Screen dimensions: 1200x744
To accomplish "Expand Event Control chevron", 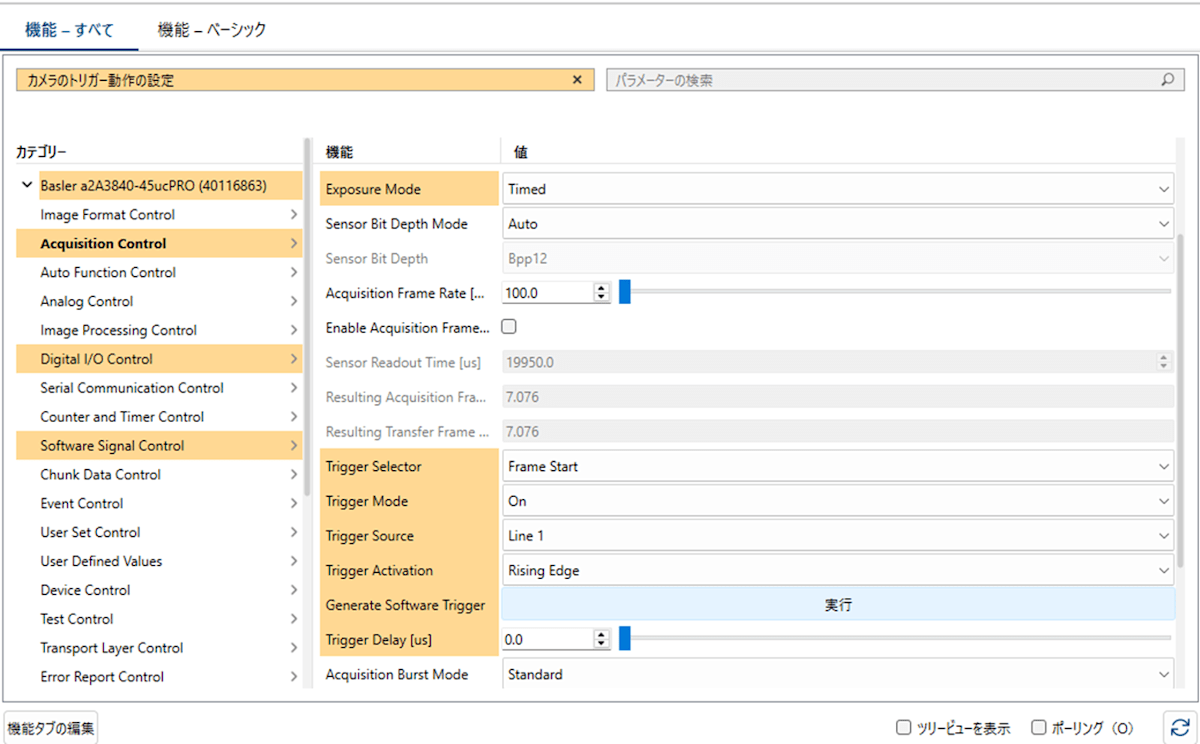I will pyautogui.click(x=294, y=504).
